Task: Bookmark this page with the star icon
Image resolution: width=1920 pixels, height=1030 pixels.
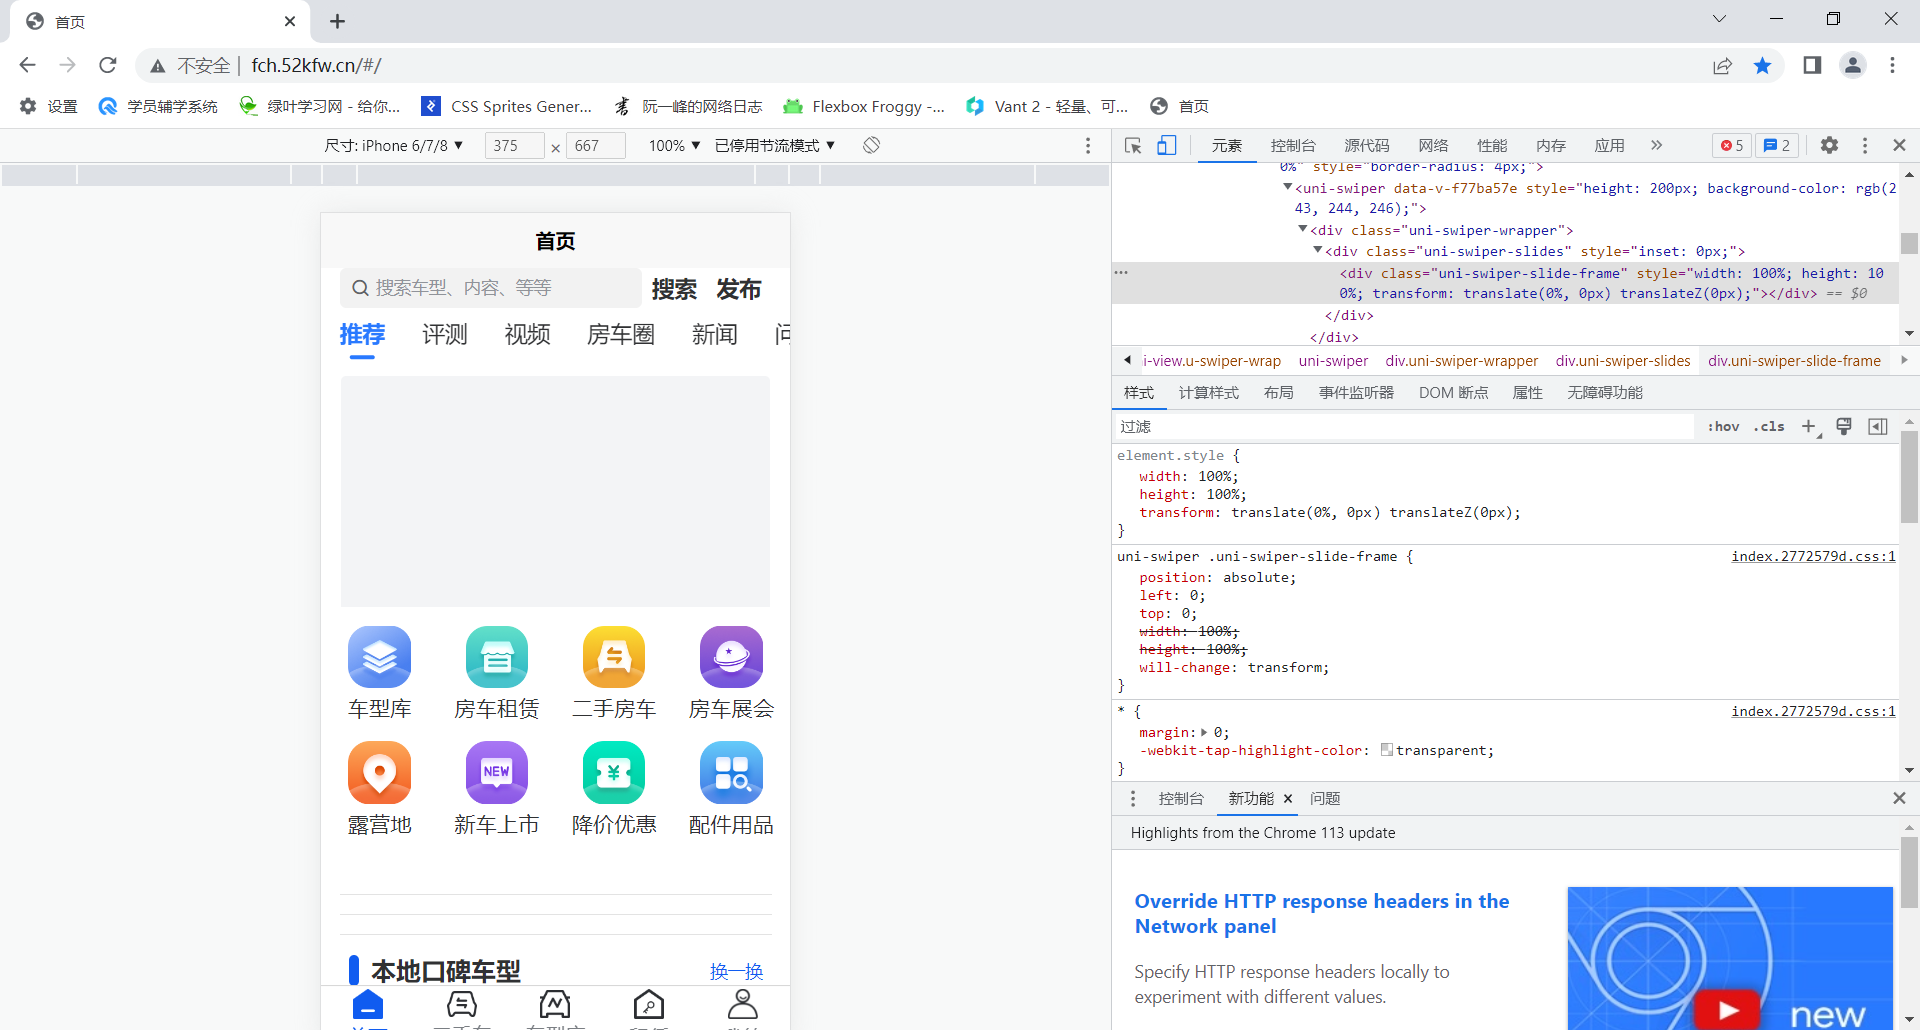Action: click(1763, 66)
